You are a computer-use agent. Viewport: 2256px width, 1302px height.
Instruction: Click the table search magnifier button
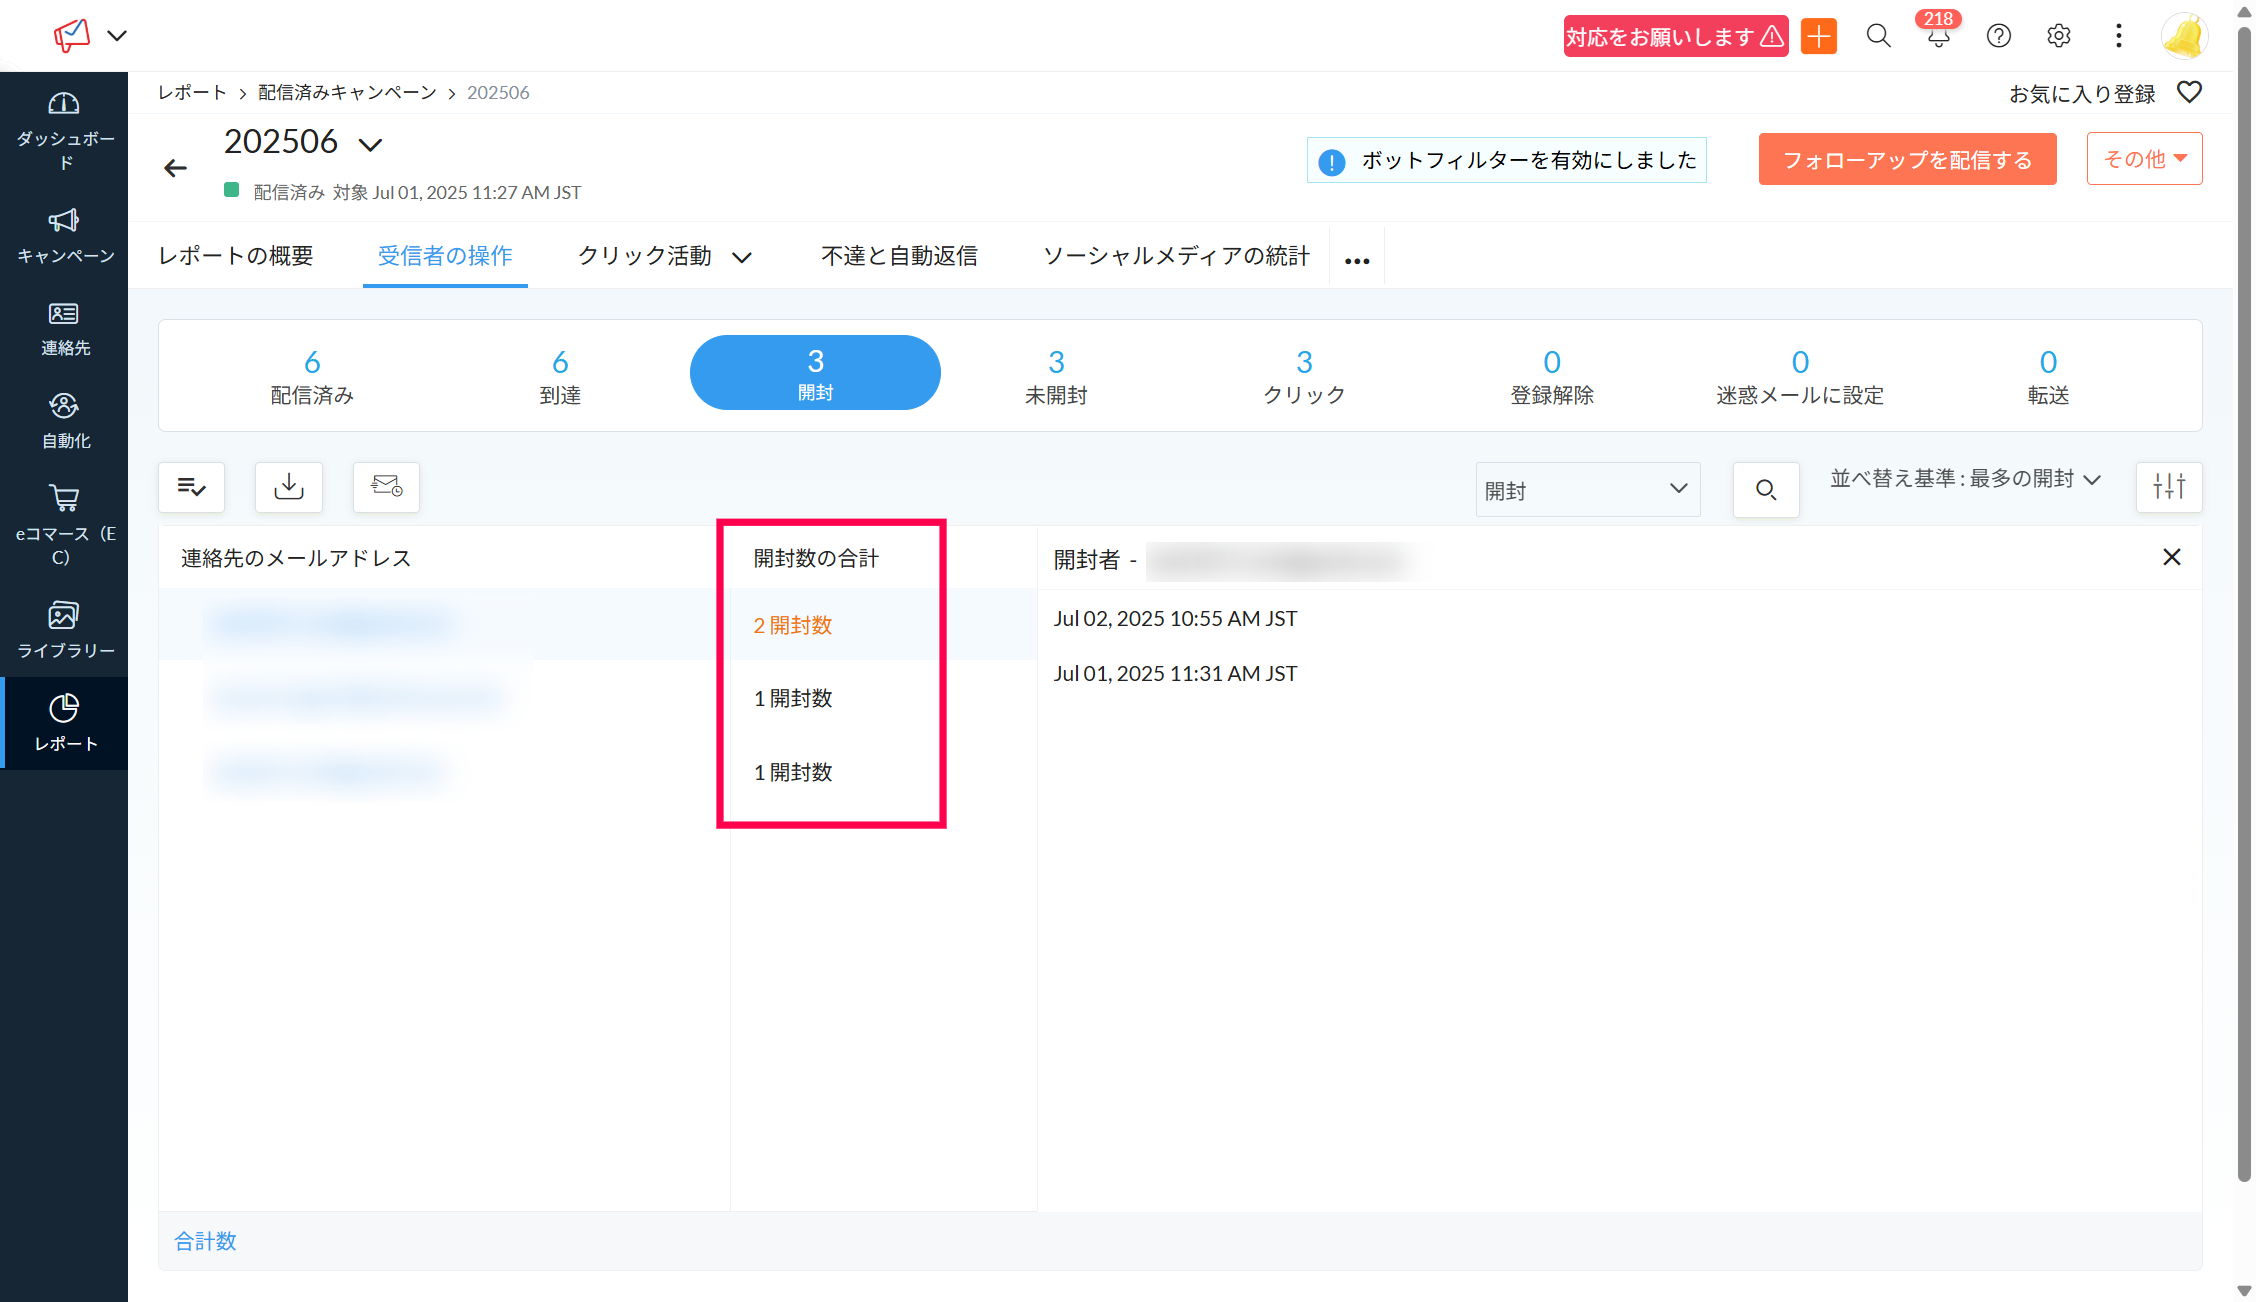[1766, 490]
